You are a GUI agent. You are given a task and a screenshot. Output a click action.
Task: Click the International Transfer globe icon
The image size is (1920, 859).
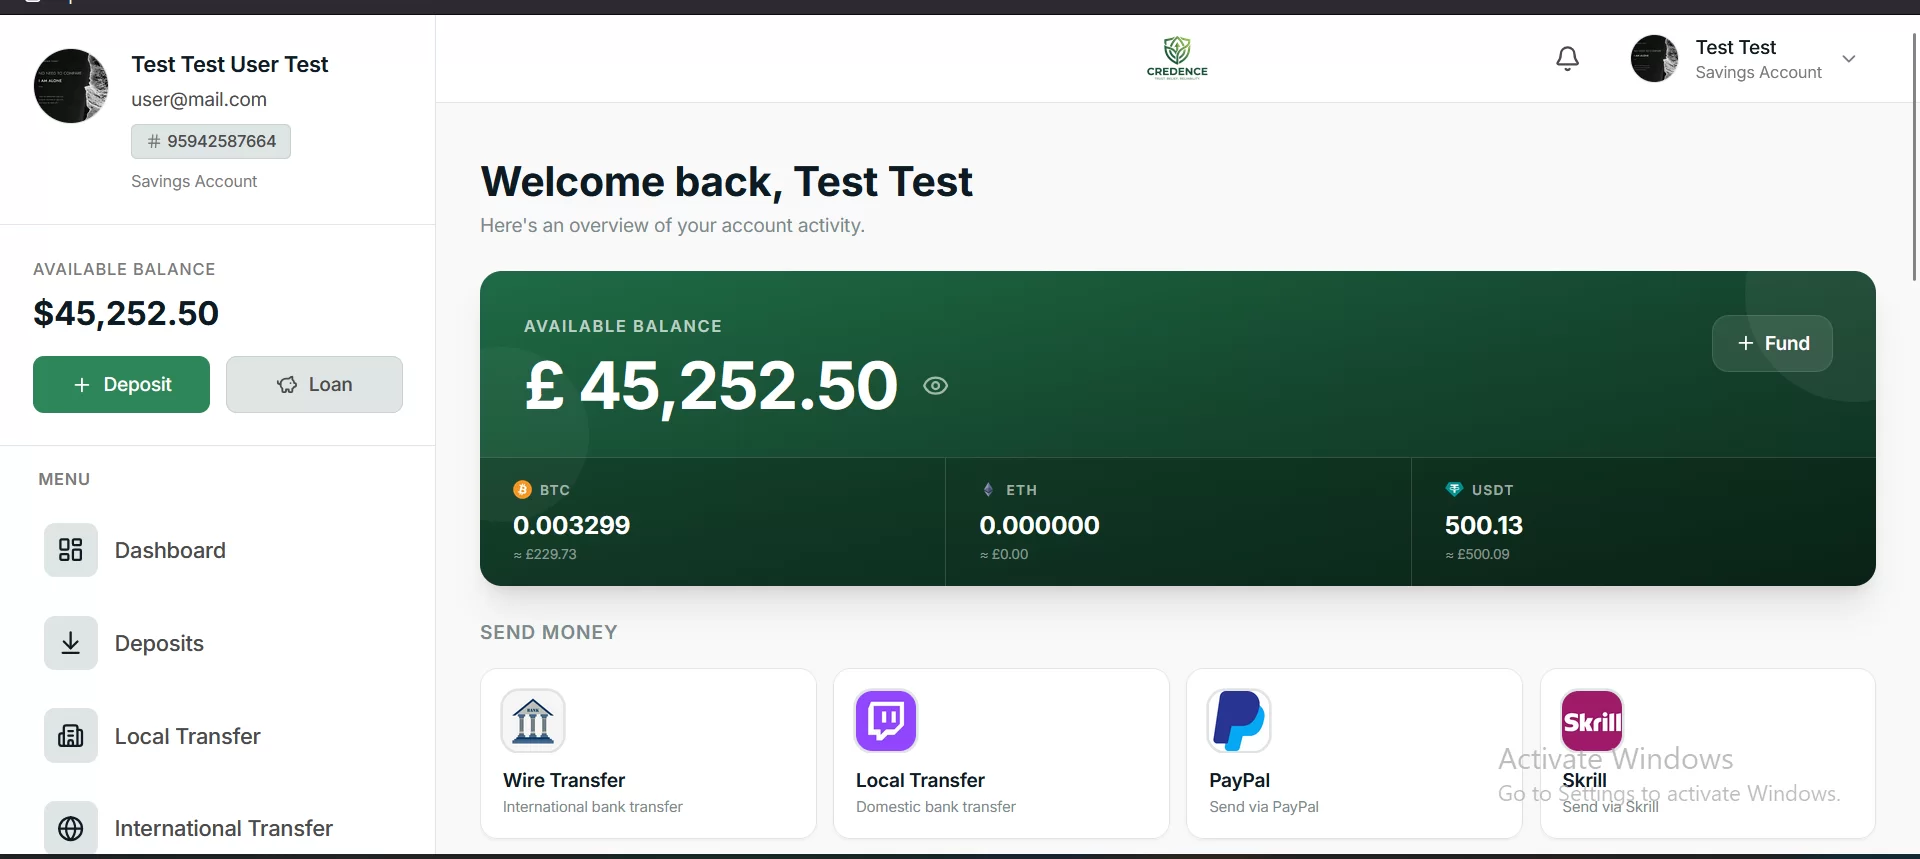point(71,828)
